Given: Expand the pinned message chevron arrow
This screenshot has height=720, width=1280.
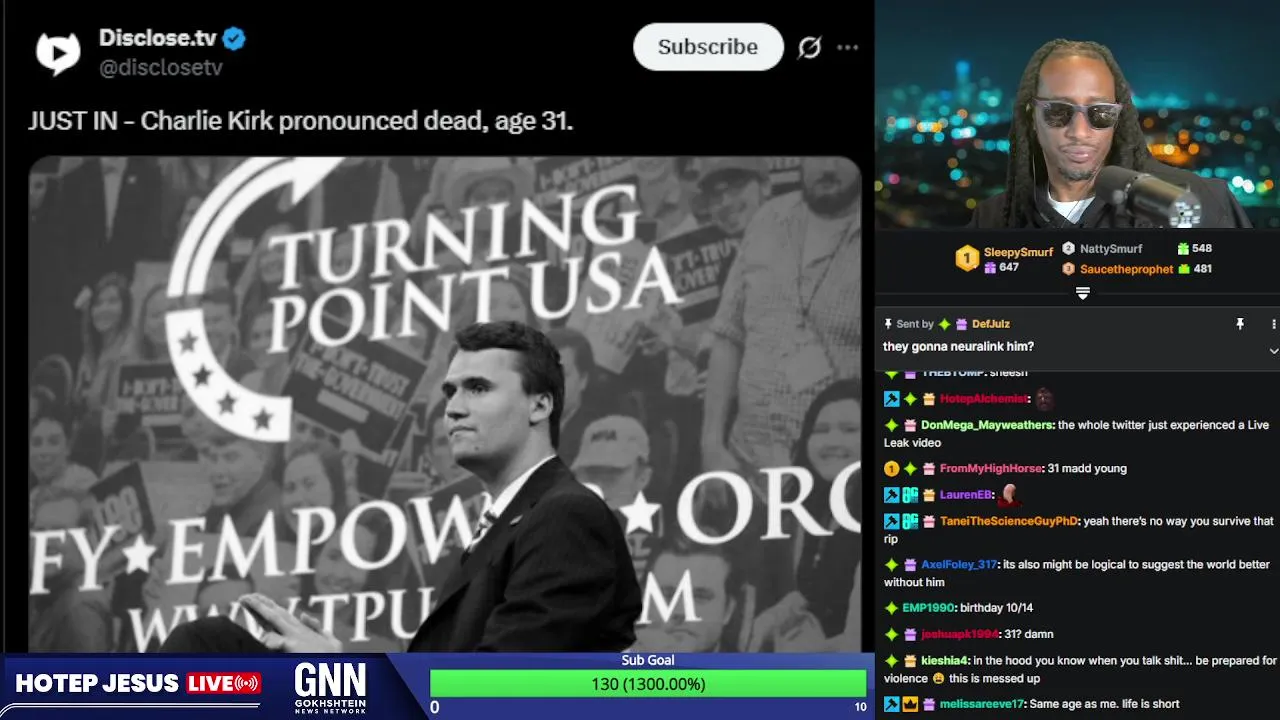Looking at the screenshot, I should point(1273,351).
